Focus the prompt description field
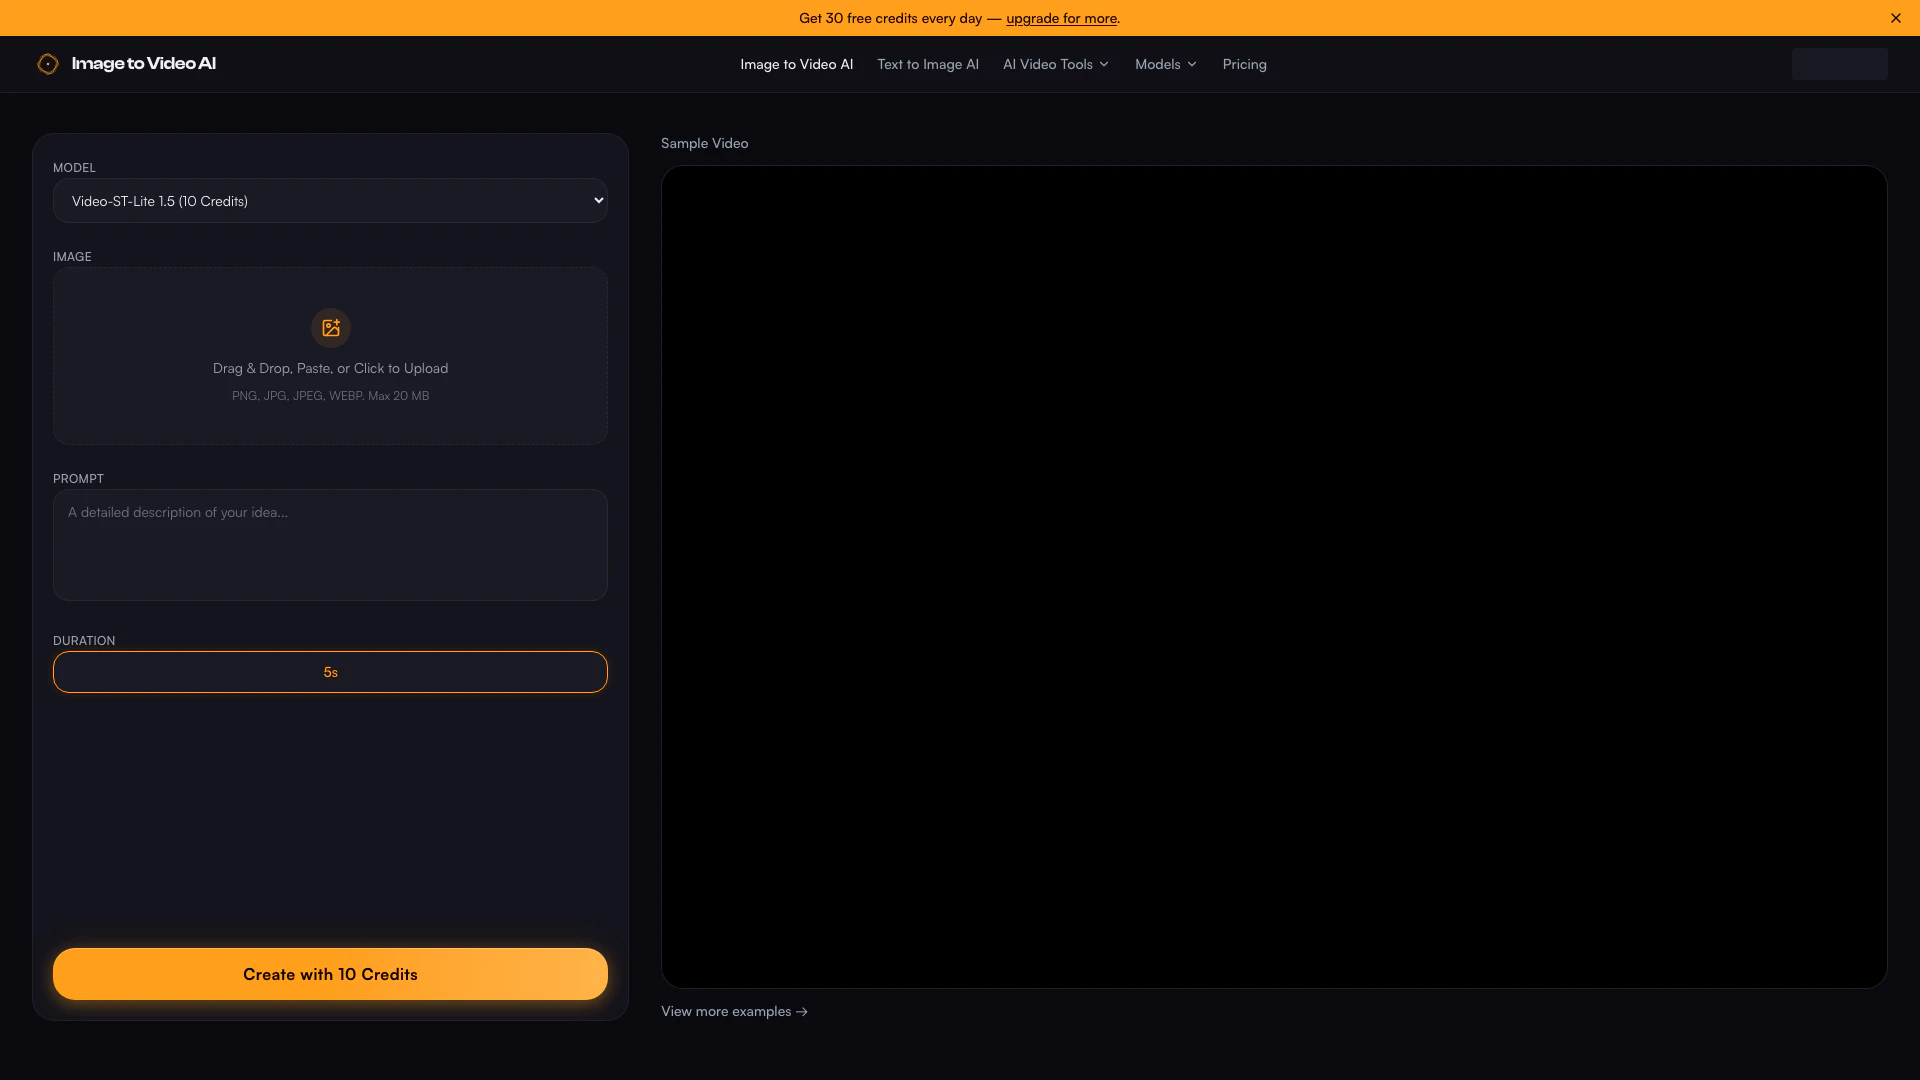Screen dimensions: 1920x1080 tap(330, 545)
